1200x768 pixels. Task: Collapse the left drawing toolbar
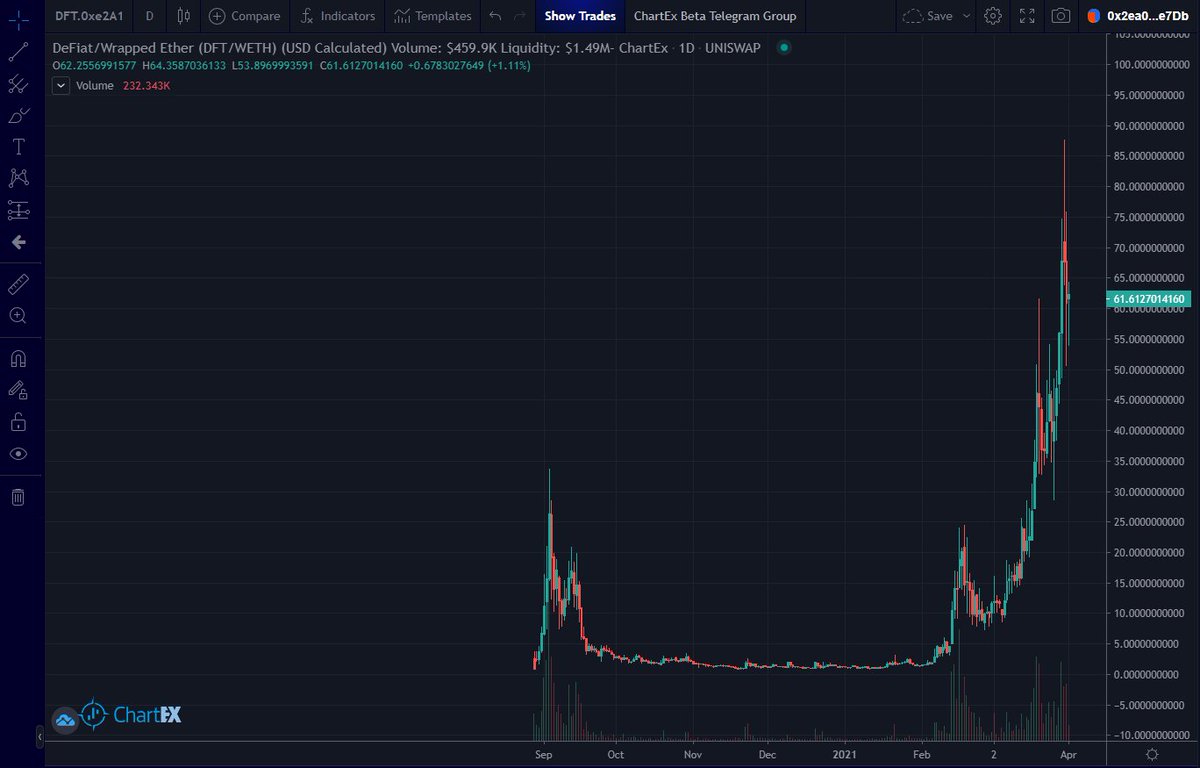[x=40, y=737]
